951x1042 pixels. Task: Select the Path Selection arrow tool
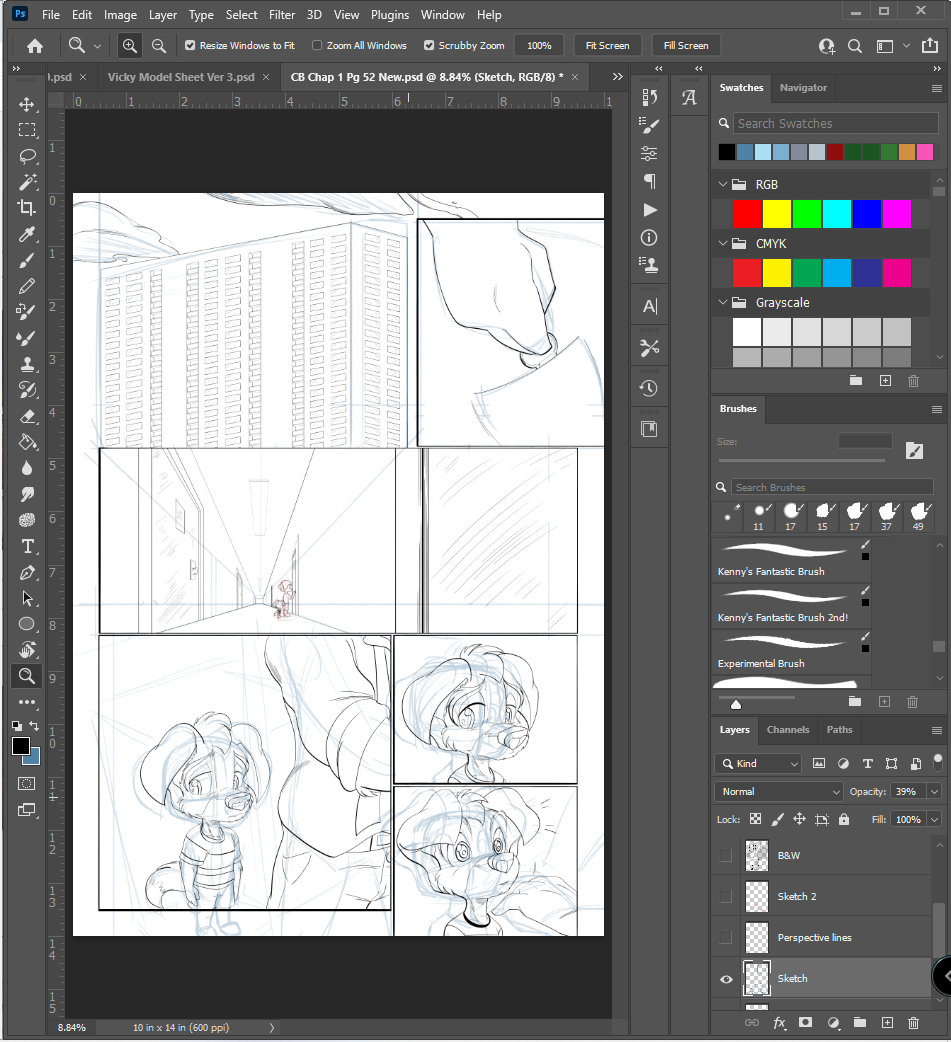(27, 599)
